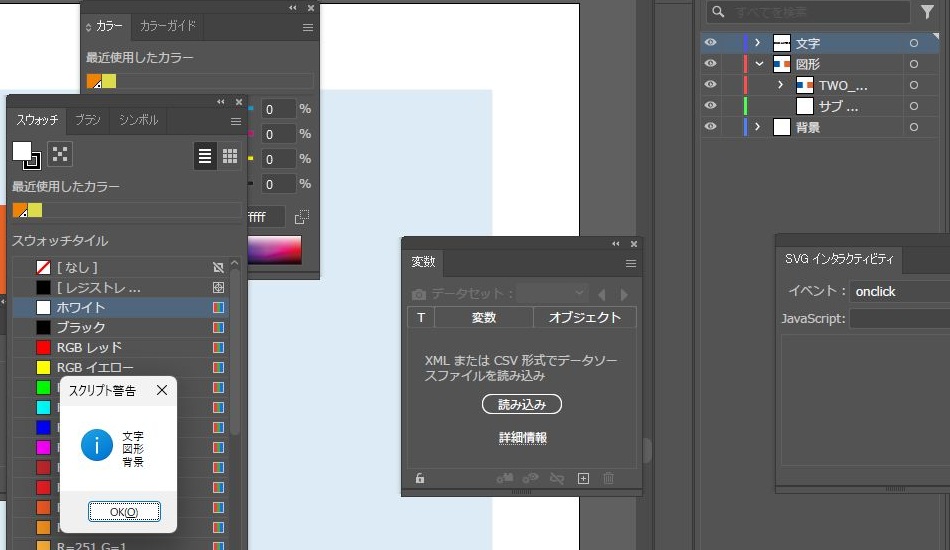The width and height of the screenshot is (950, 550).
Task: Select the 変数 panel tab
Action: (424, 262)
